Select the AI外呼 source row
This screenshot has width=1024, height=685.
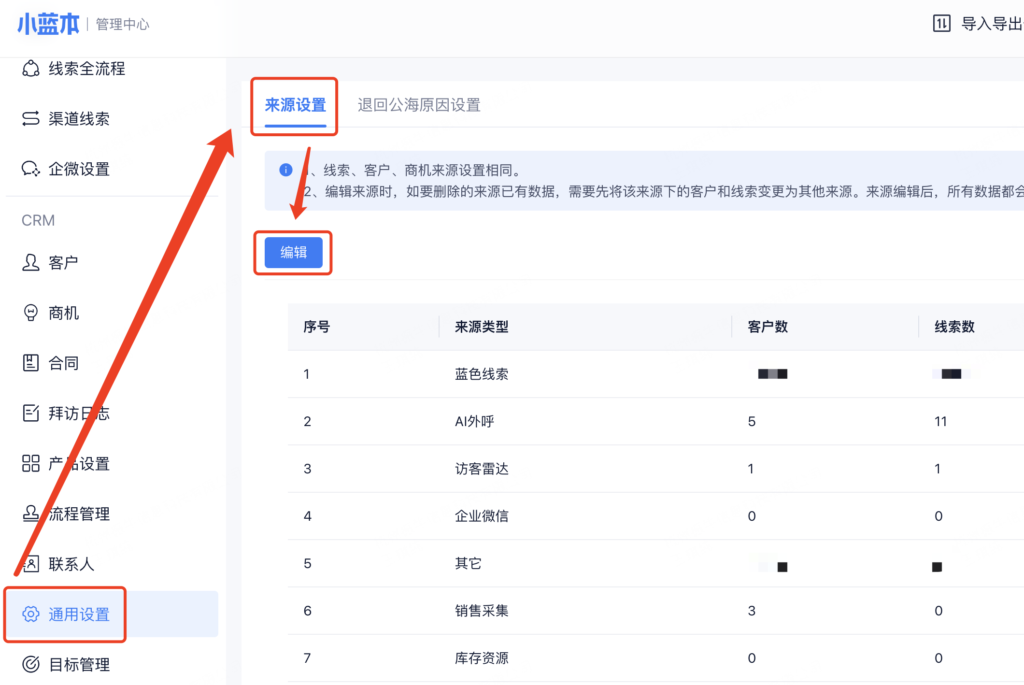point(474,422)
